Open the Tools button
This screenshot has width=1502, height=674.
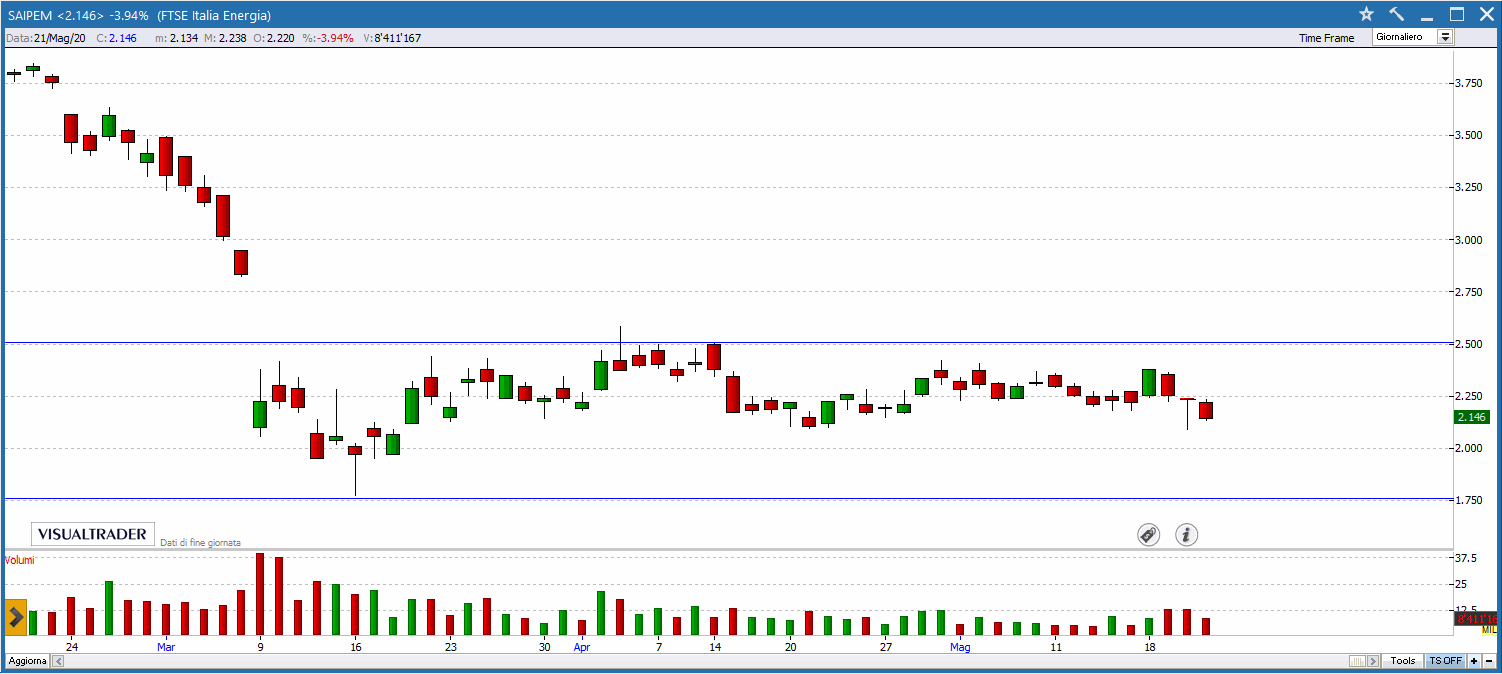(1403, 661)
